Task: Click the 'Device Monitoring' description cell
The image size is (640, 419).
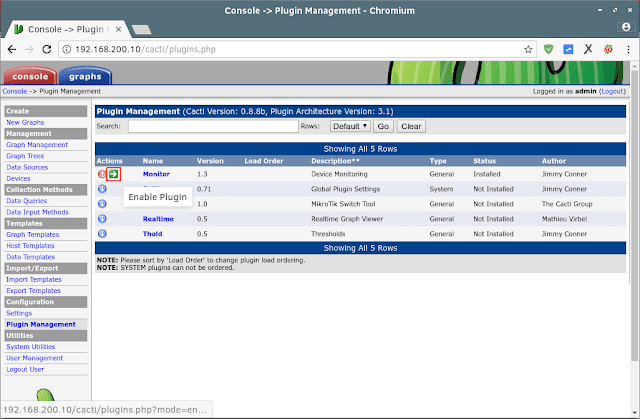Action: (x=339, y=174)
